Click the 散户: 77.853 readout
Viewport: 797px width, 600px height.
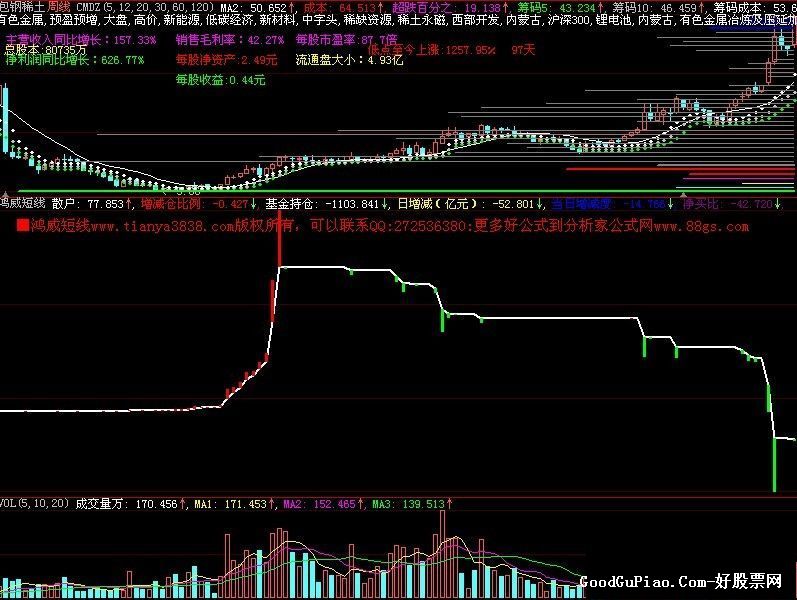(x=92, y=204)
